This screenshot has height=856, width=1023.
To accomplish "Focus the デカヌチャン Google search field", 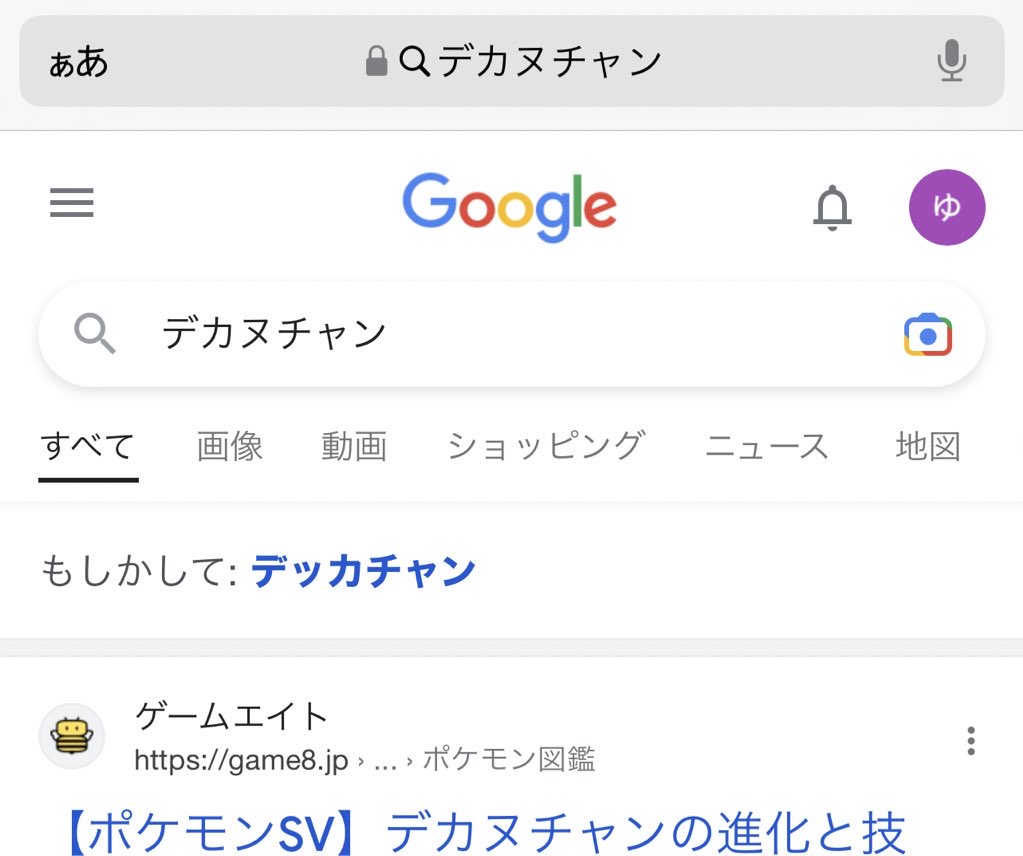I will (512, 335).
